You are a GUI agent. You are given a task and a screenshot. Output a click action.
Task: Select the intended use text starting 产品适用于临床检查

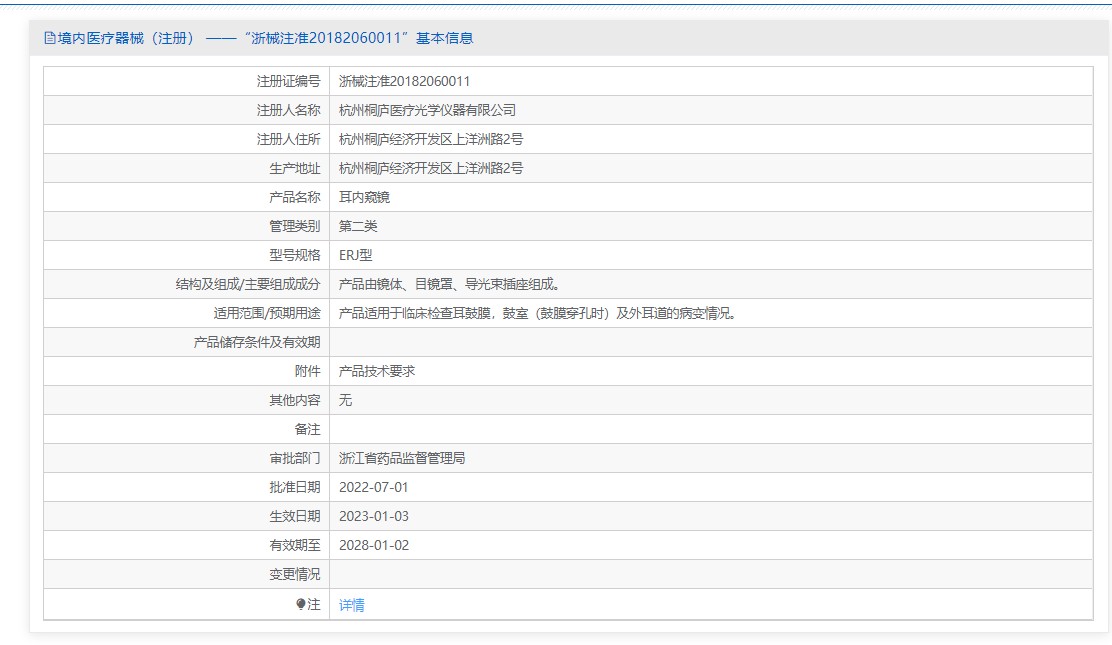(540, 314)
